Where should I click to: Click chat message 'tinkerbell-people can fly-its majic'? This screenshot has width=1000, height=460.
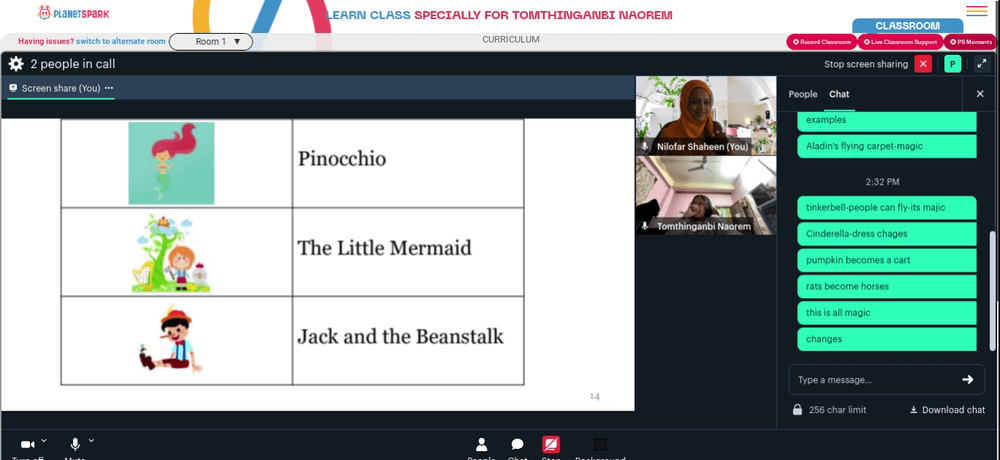[x=886, y=207]
